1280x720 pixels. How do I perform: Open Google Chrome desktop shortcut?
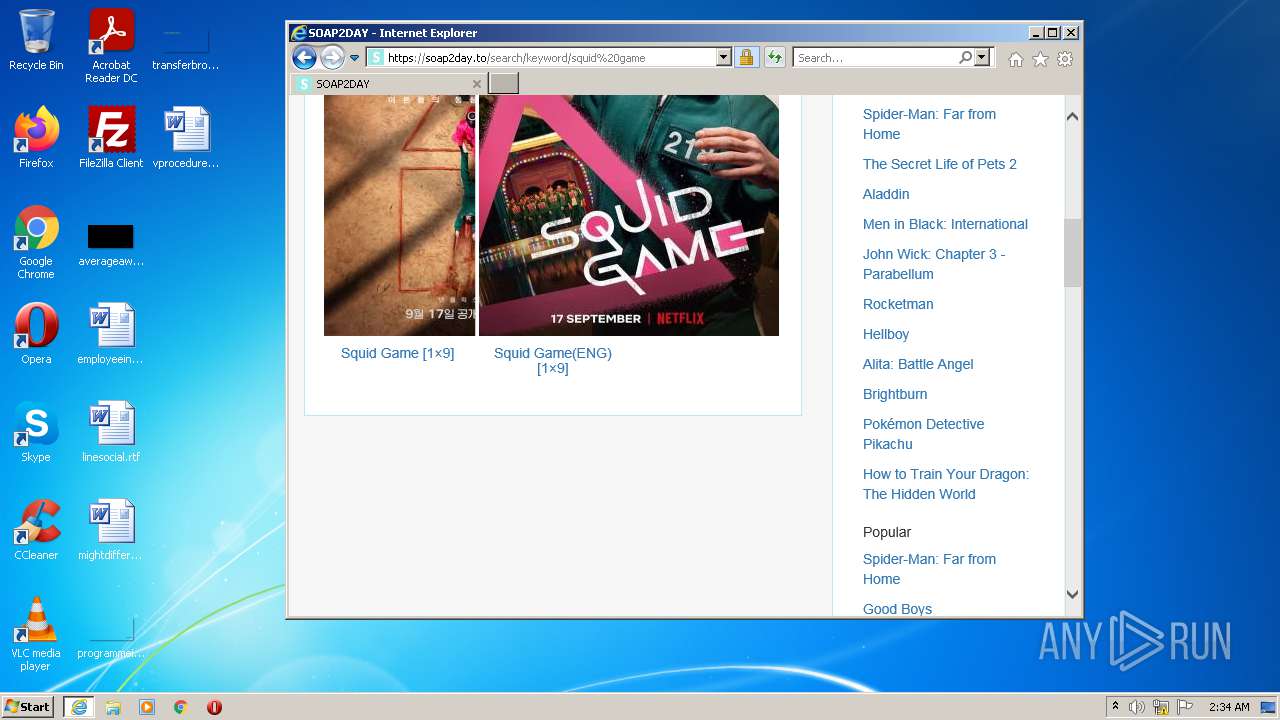pos(36,242)
